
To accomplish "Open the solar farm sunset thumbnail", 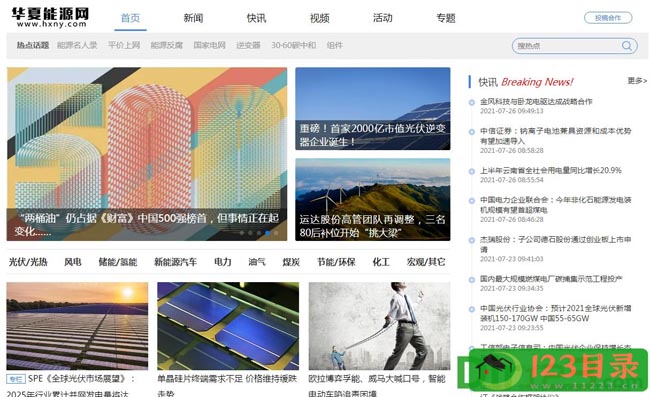I will point(77,326).
